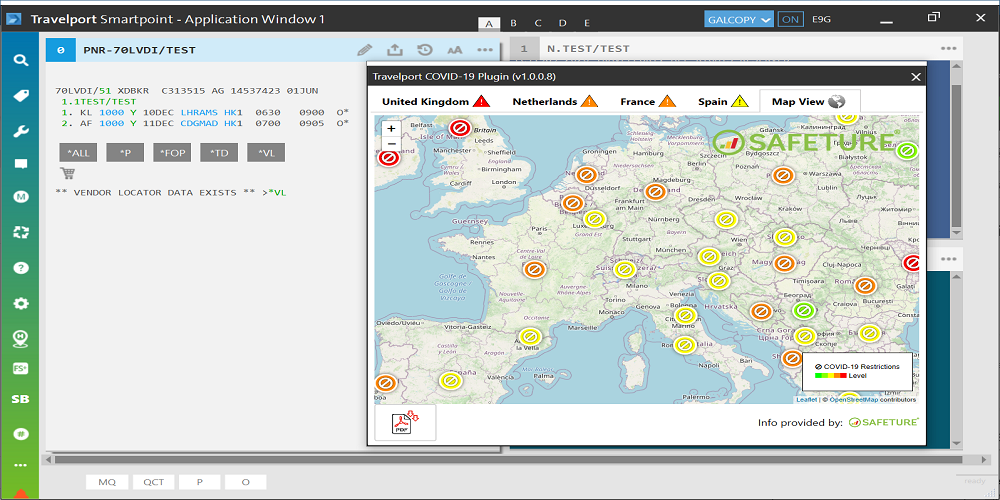Open the wrench tools icon
1000x500 pixels.
(20, 131)
